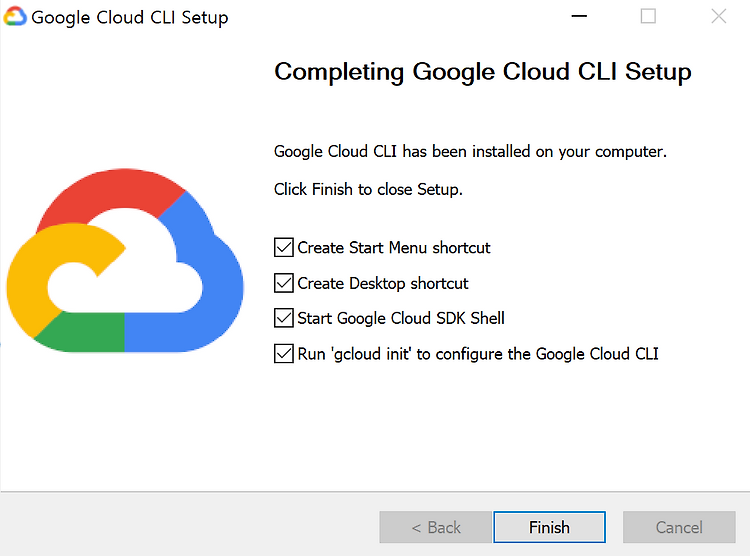Click the disabled Back button
This screenshot has height=556, width=750.
(435, 527)
